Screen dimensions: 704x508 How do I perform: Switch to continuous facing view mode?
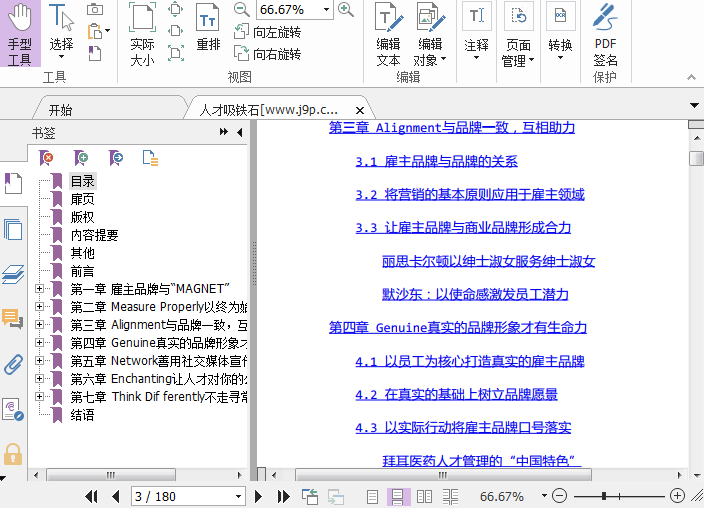coord(450,496)
